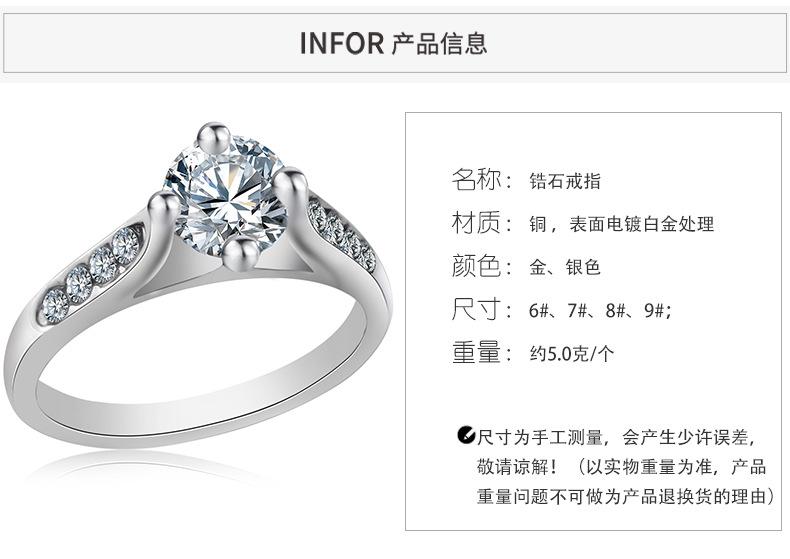The height and width of the screenshot is (559, 790).
Task: Click the ring product image
Action: tap(198, 286)
